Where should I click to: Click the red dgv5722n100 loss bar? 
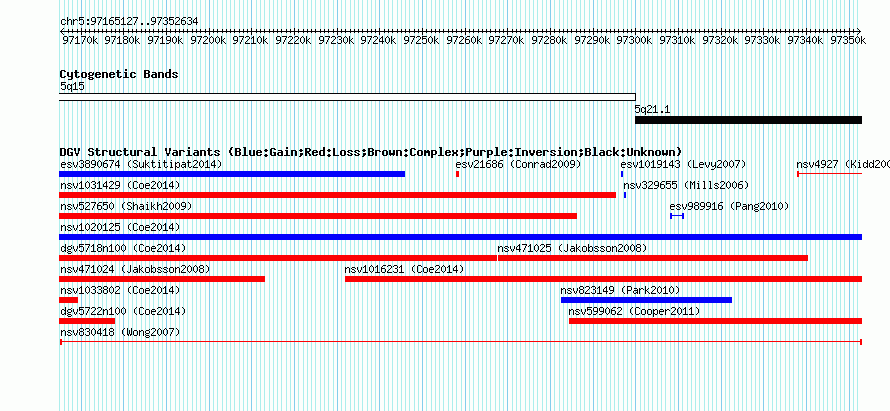point(87,321)
